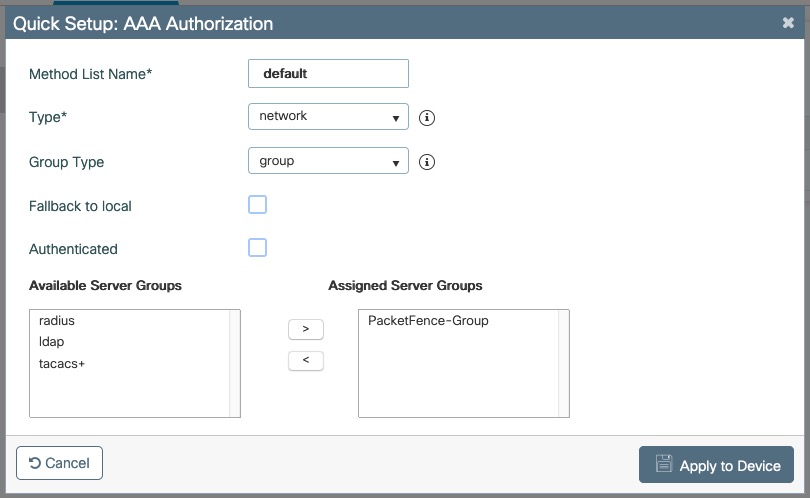Click the Assigned Server Groups list scrollbar
810x498 pixels.
tap(564, 362)
